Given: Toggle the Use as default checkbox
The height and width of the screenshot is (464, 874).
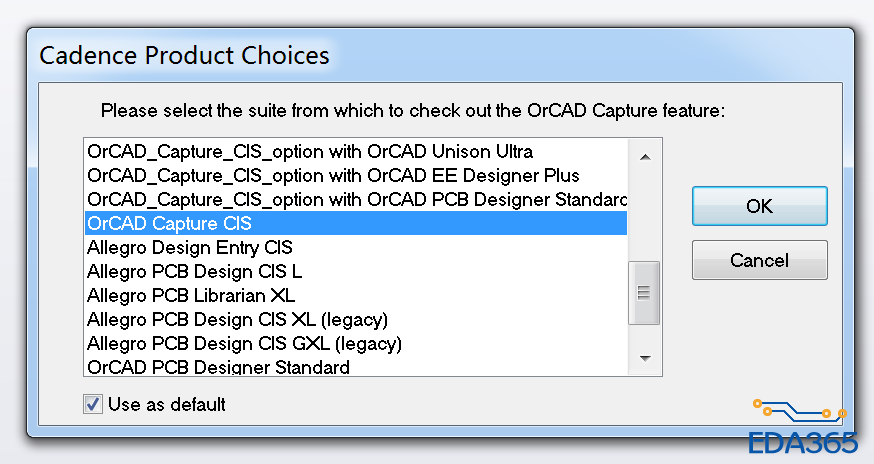Looking at the screenshot, I should pos(93,404).
